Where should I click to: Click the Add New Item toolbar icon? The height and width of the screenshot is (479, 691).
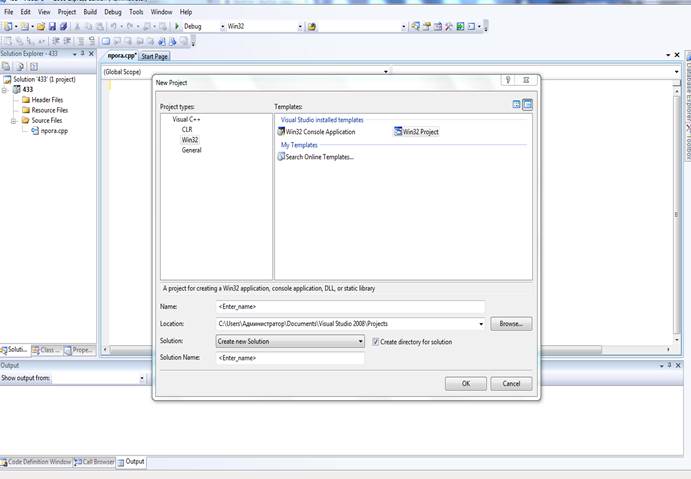(x=25, y=27)
